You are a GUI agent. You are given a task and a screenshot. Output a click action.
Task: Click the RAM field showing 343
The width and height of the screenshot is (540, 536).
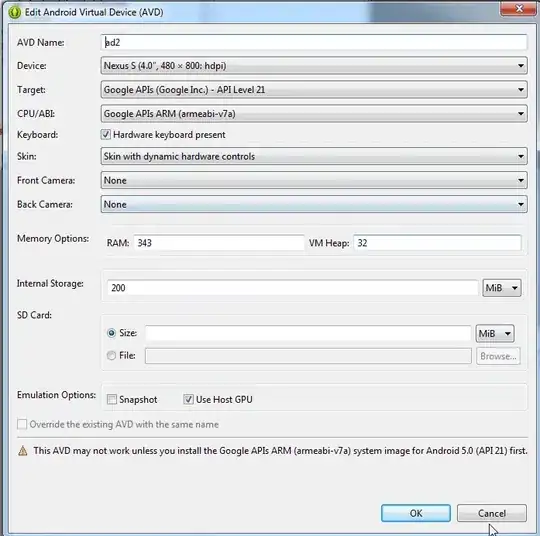point(219,243)
